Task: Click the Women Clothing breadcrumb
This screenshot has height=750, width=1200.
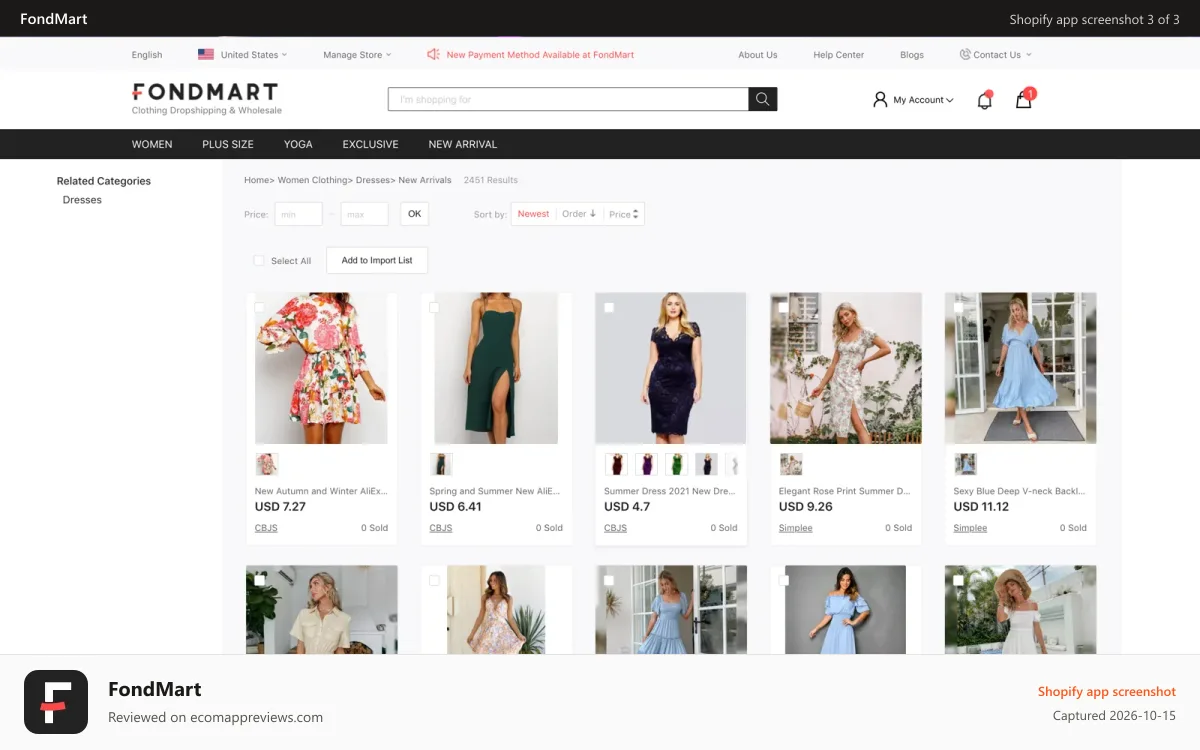Action: (x=313, y=180)
